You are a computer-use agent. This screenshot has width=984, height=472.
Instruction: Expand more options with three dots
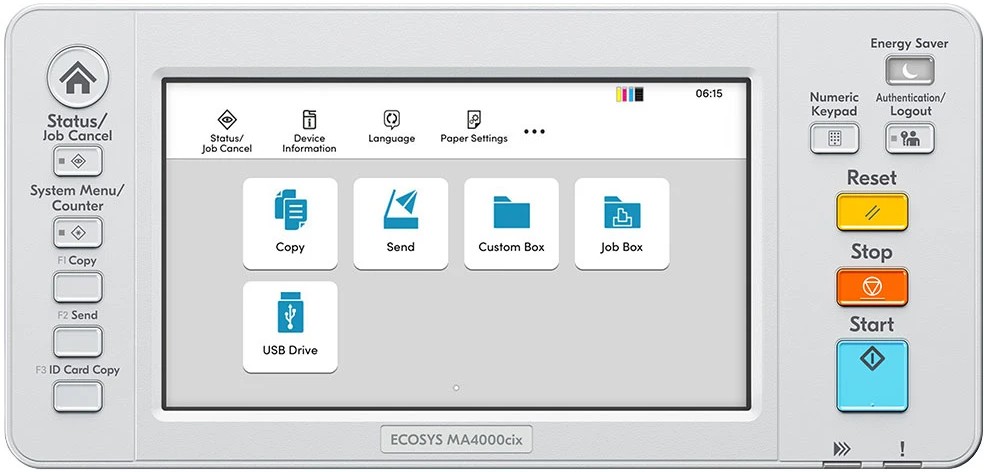tap(534, 131)
